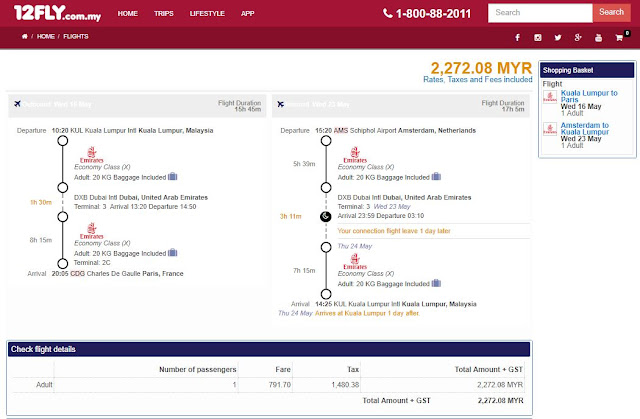Click Flight Duration 15h 45m label
The width and height of the screenshot is (640, 419).
(x=239, y=106)
